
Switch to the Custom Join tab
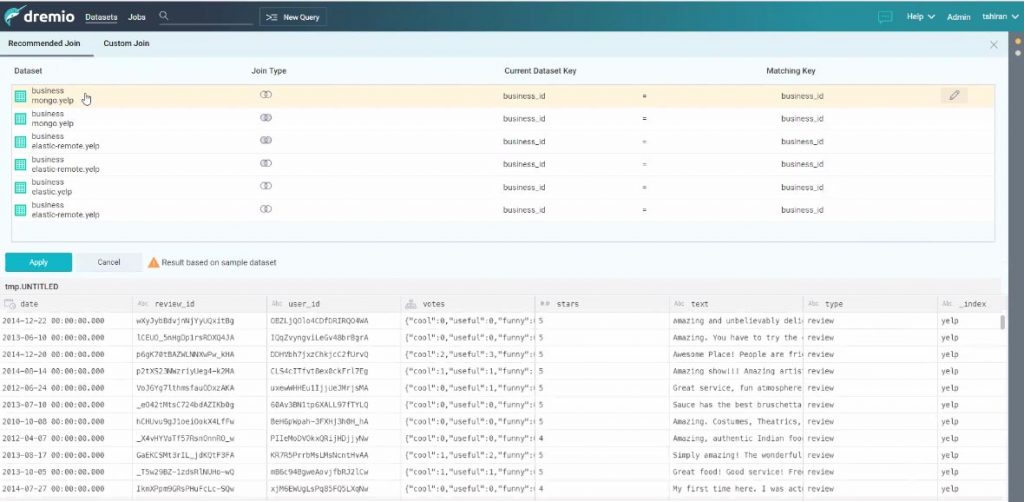click(126, 44)
